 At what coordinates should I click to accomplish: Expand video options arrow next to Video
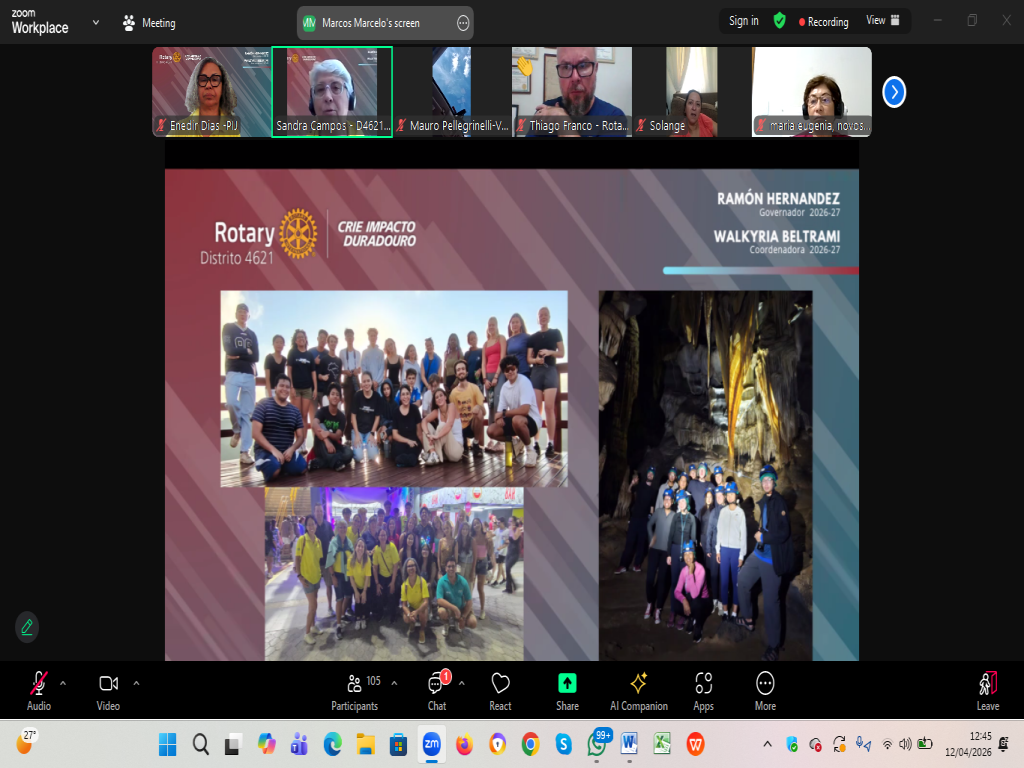tap(136, 683)
